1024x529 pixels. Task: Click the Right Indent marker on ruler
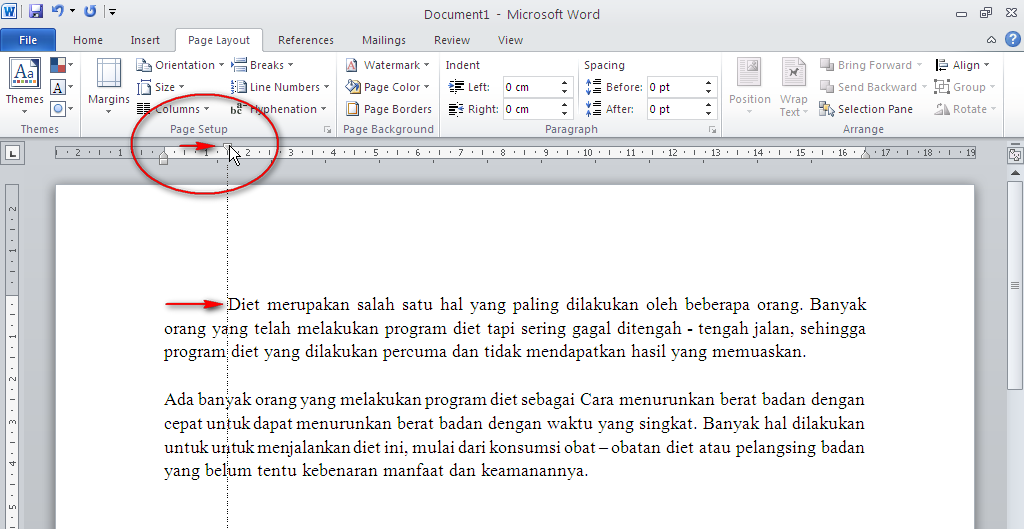point(866,155)
